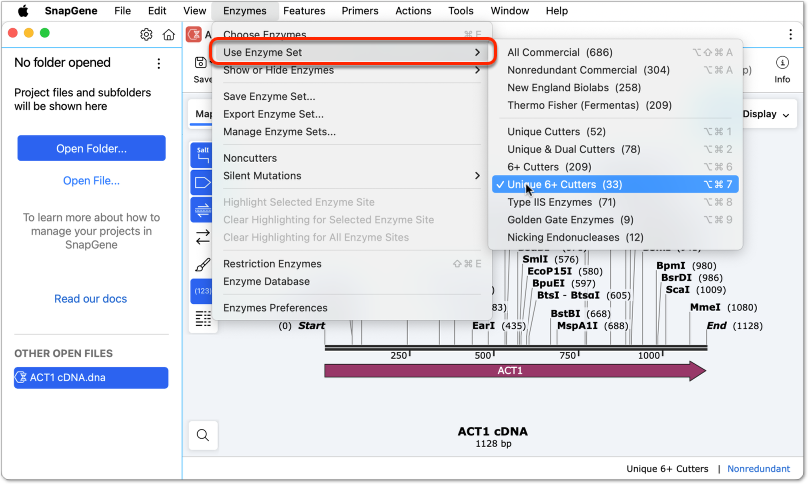
Task: Open the Enzymes menu bar item
Action: (x=245, y=11)
